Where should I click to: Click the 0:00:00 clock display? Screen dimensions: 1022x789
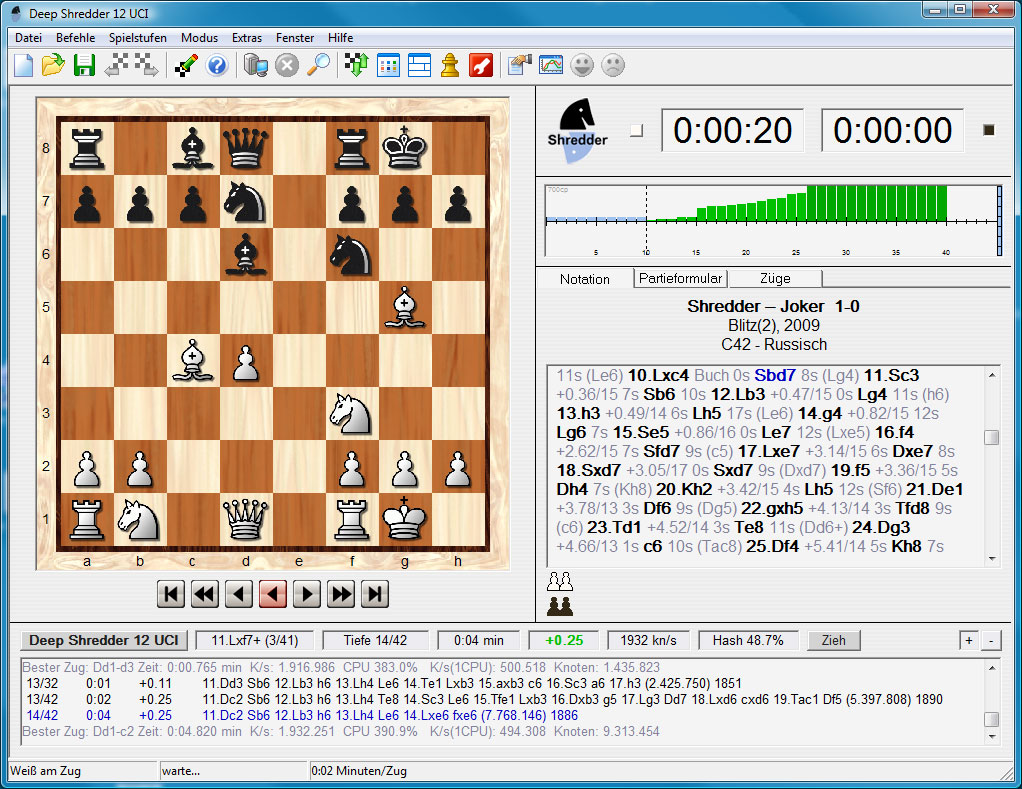pyautogui.click(x=892, y=130)
